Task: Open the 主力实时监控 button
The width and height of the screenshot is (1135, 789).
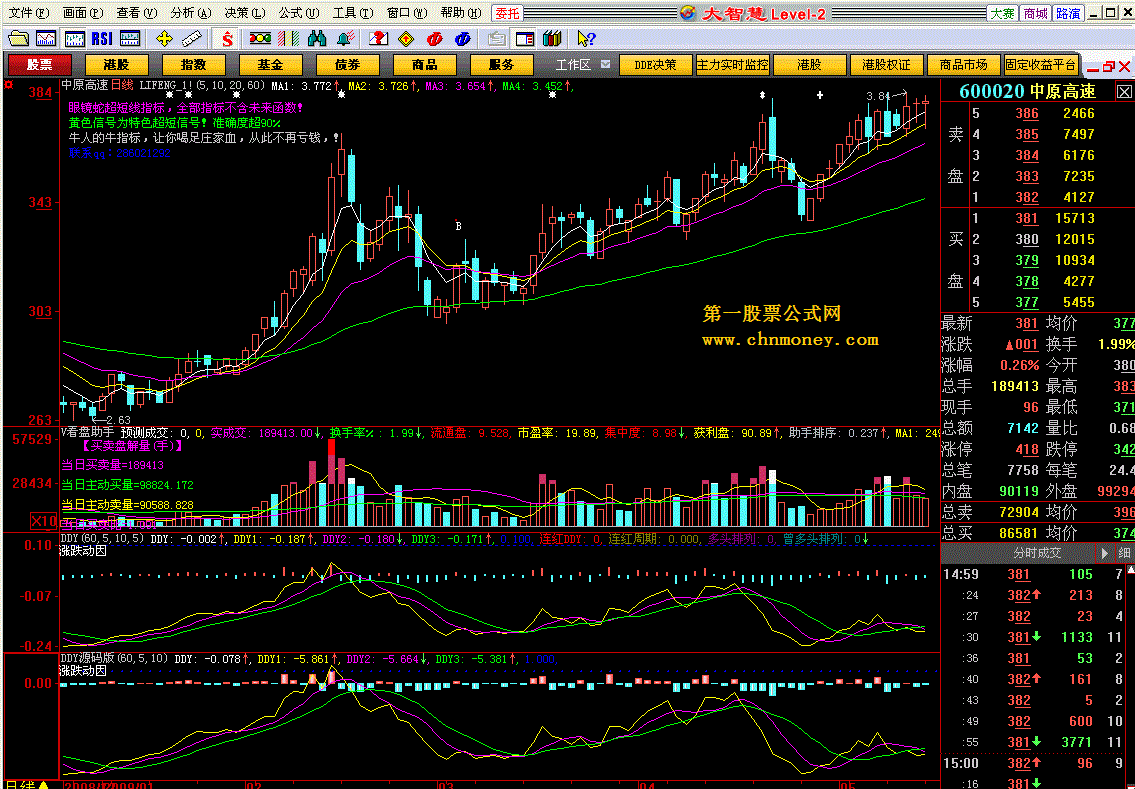Action: pos(733,64)
